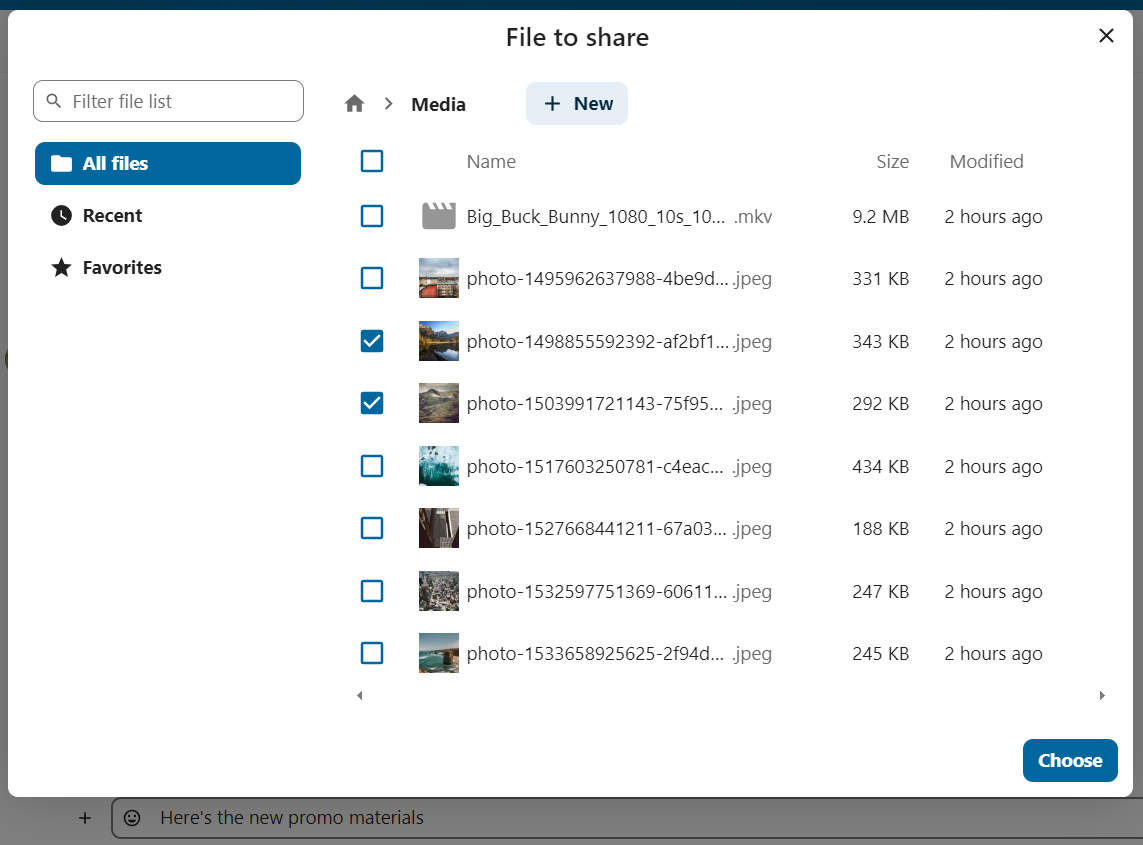Click the right pagination arrow below the file list

[x=1102, y=695]
